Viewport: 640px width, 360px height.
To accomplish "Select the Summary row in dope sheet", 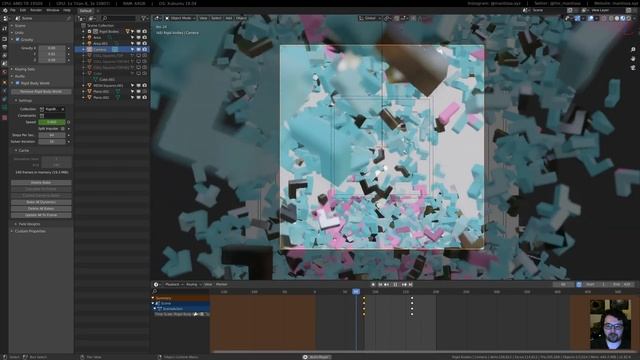I will click(181, 298).
